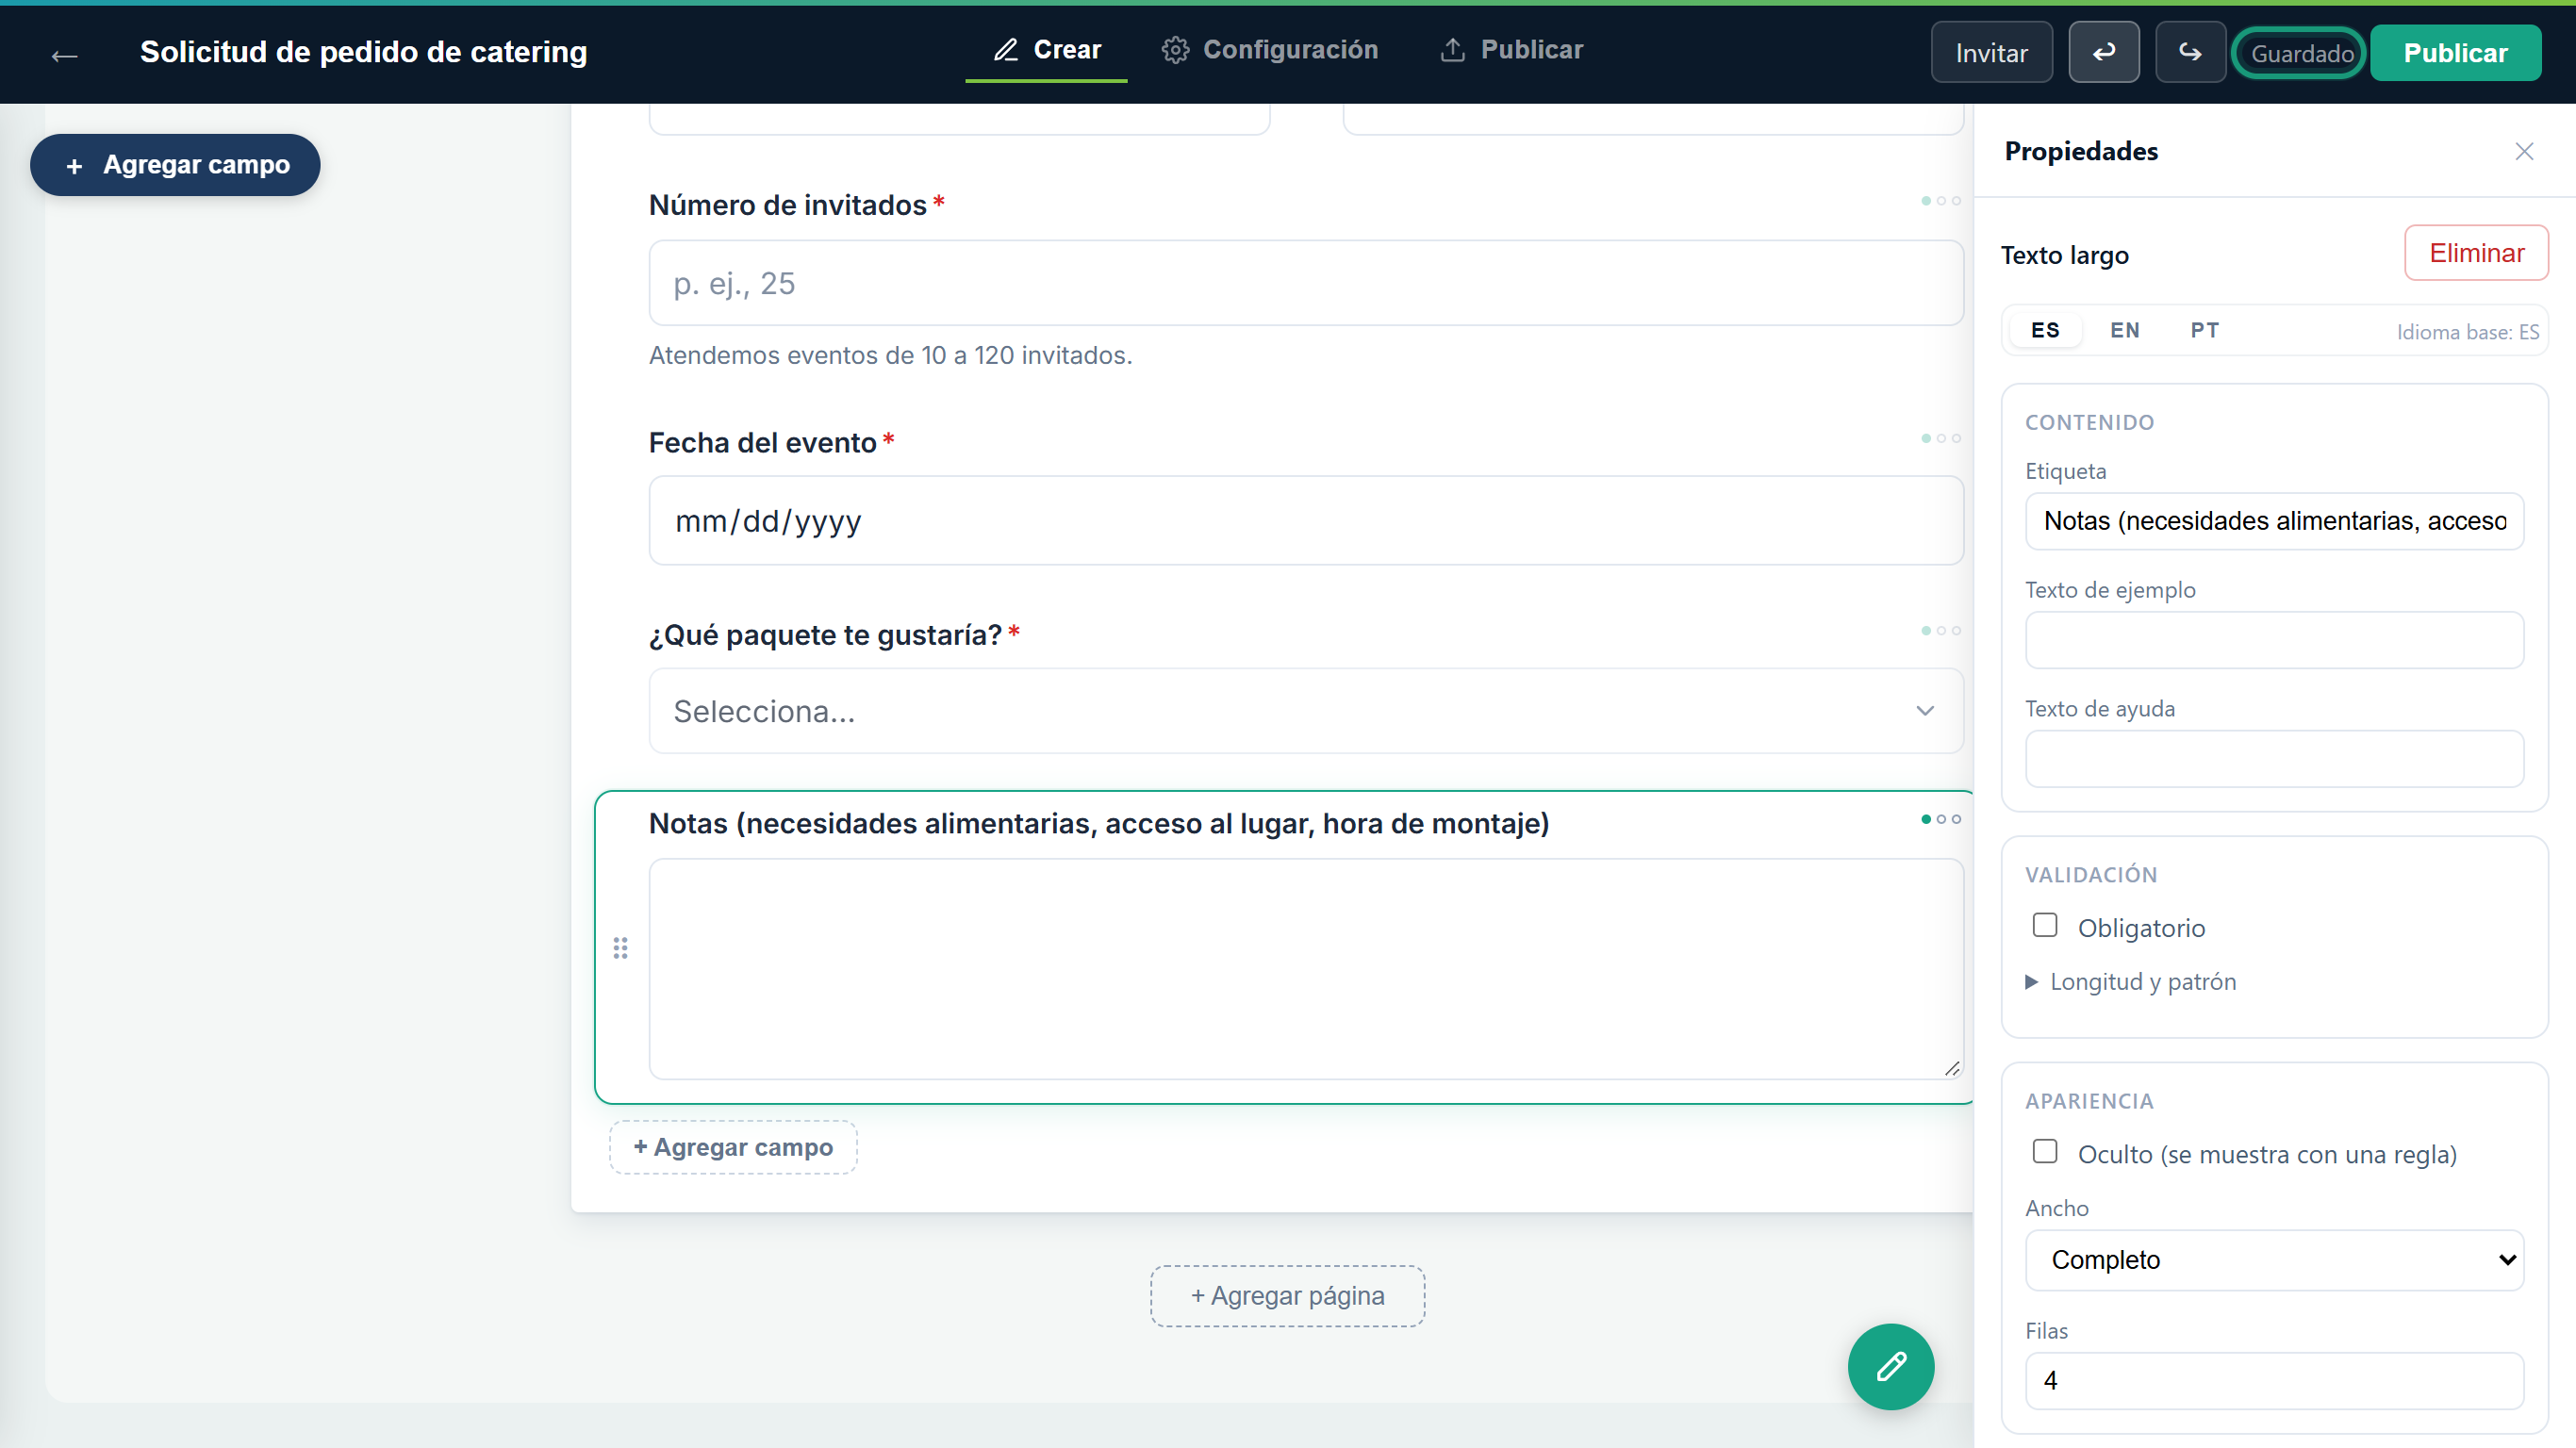
Task: Grab the drag handle of Notas field
Action: click(620, 947)
